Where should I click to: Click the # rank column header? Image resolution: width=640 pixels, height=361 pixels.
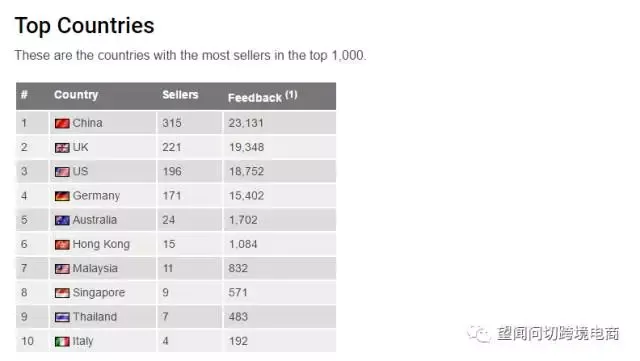pyautogui.click(x=24, y=95)
